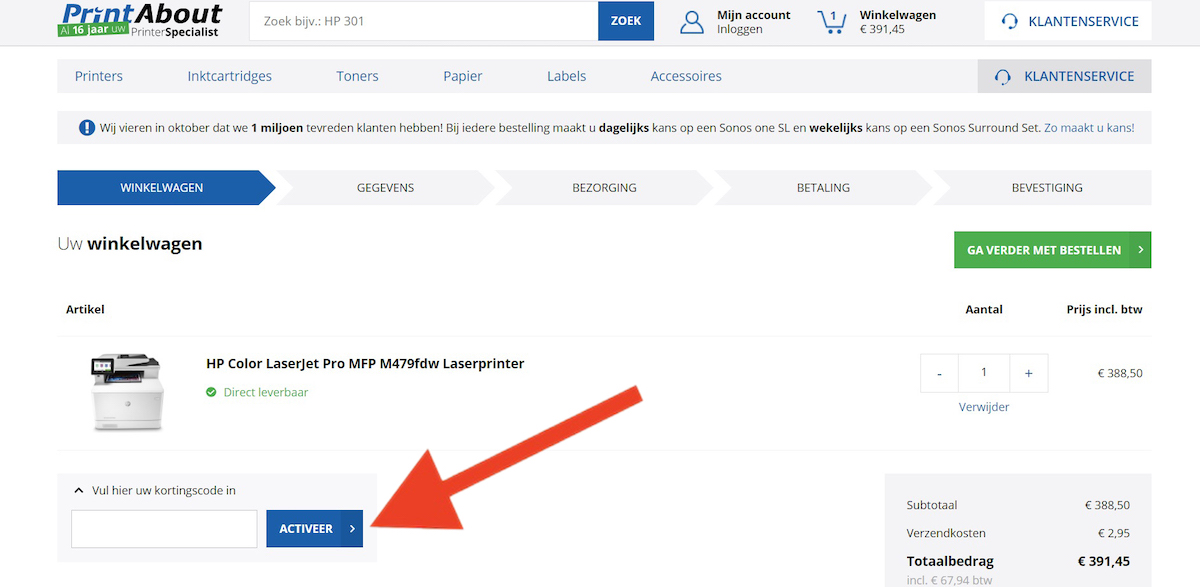This screenshot has height=587, width=1200.
Task: Open the Toners menu
Action: pos(357,76)
